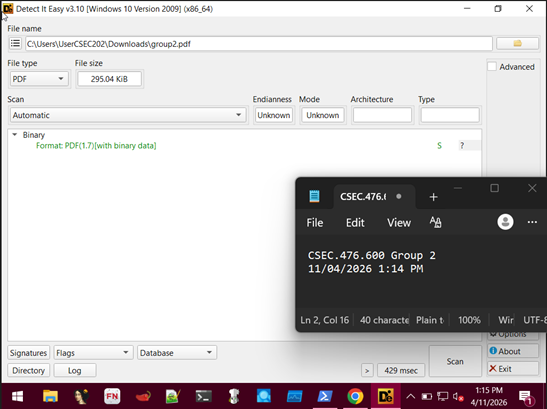
Task: Open the Windows Start menu
Action: tap(17, 397)
